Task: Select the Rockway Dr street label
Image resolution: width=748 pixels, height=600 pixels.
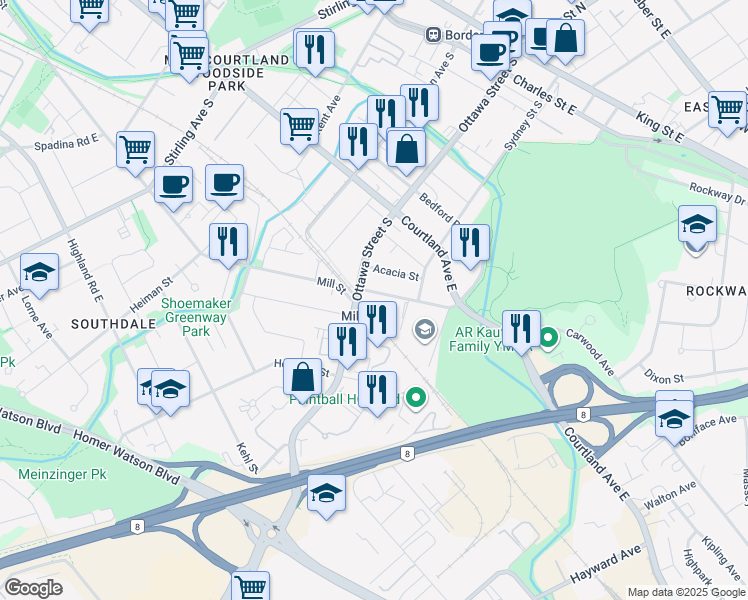Action: (717, 194)
